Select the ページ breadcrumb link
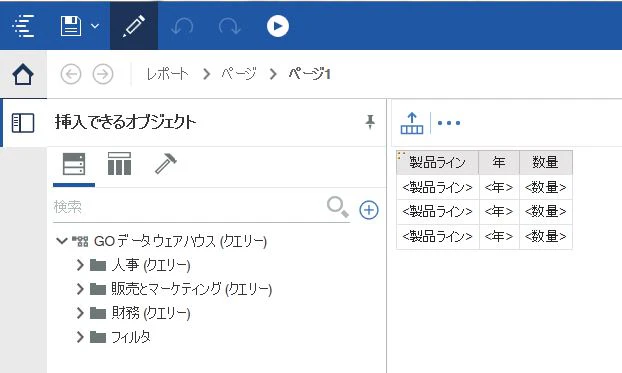 tap(239, 74)
